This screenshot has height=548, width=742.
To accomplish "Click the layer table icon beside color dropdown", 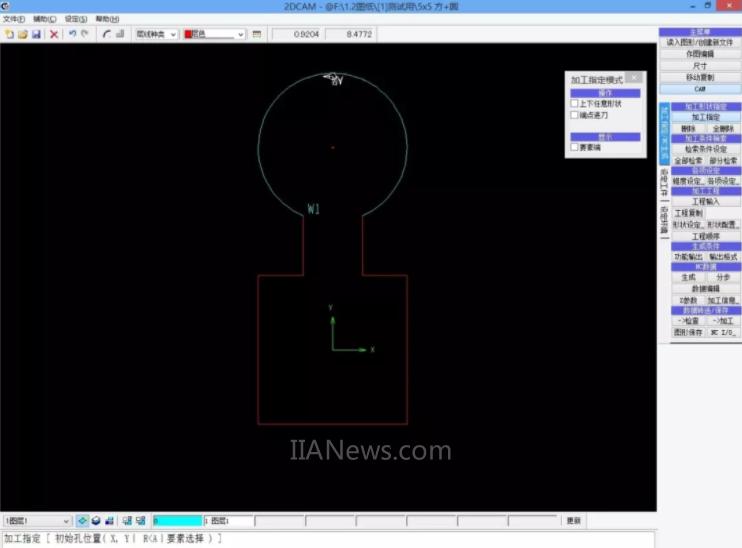I will tap(257, 34).
